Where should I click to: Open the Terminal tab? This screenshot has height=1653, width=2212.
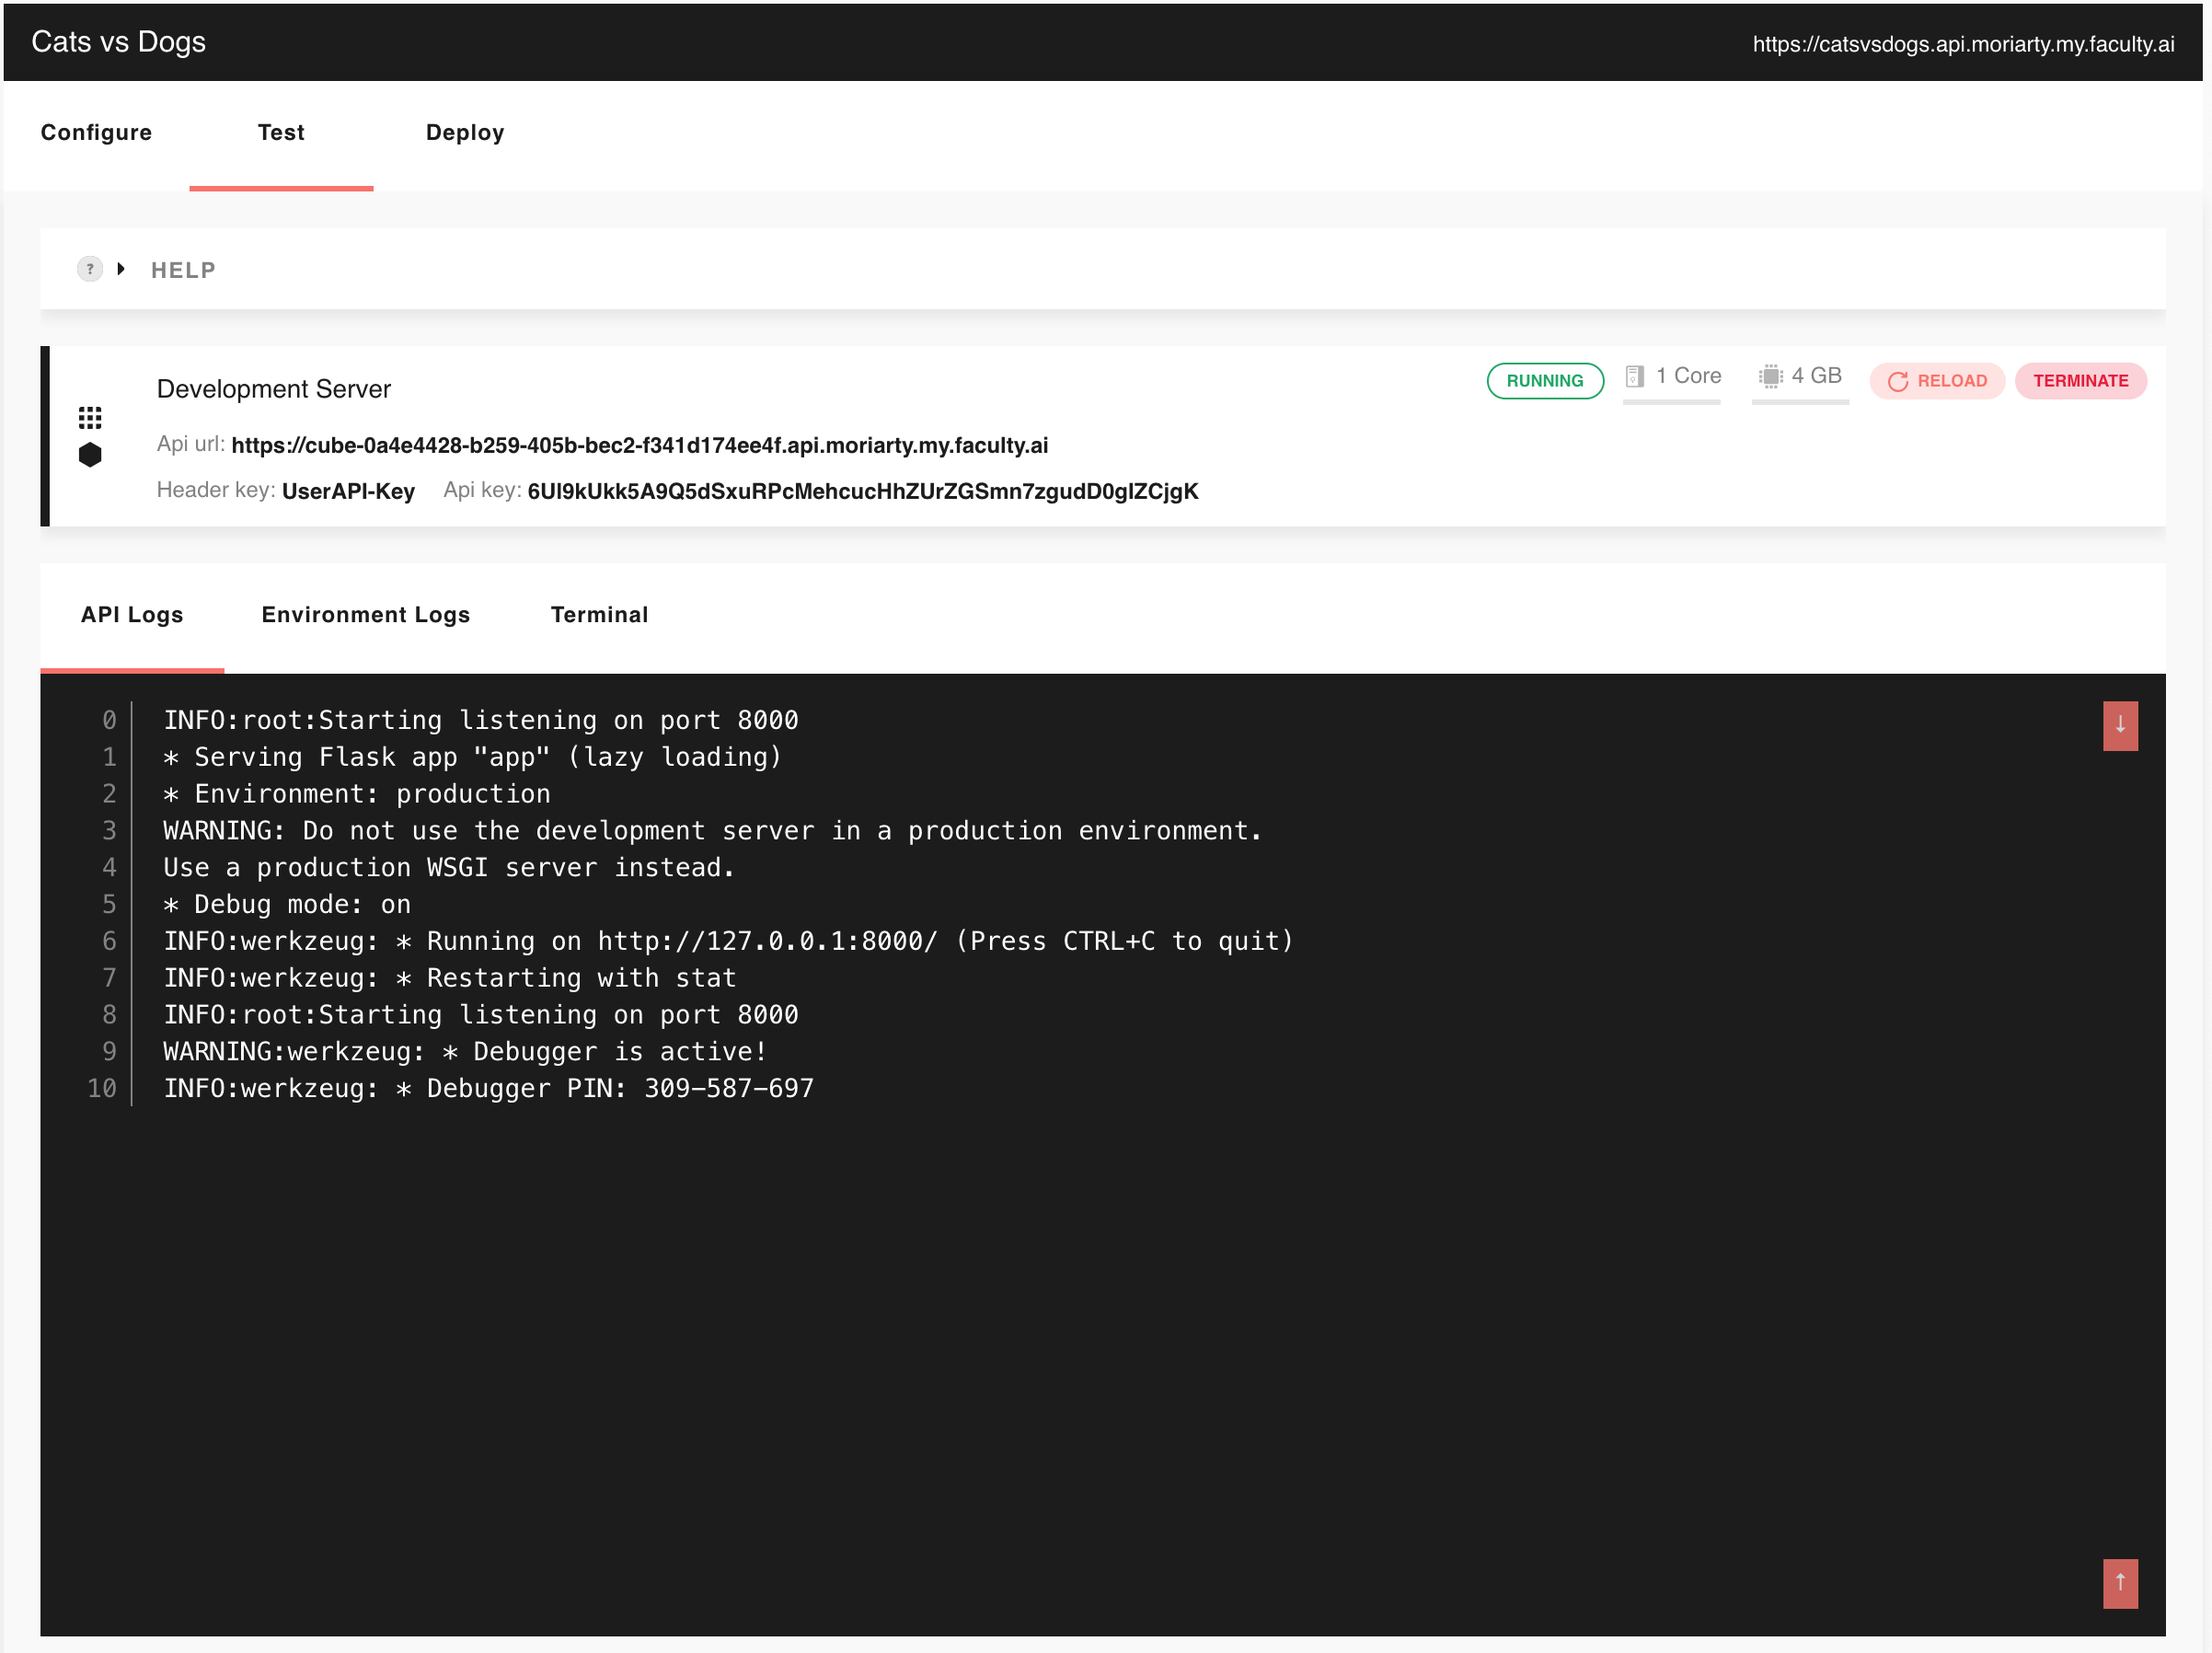click(x=599, y=615)
